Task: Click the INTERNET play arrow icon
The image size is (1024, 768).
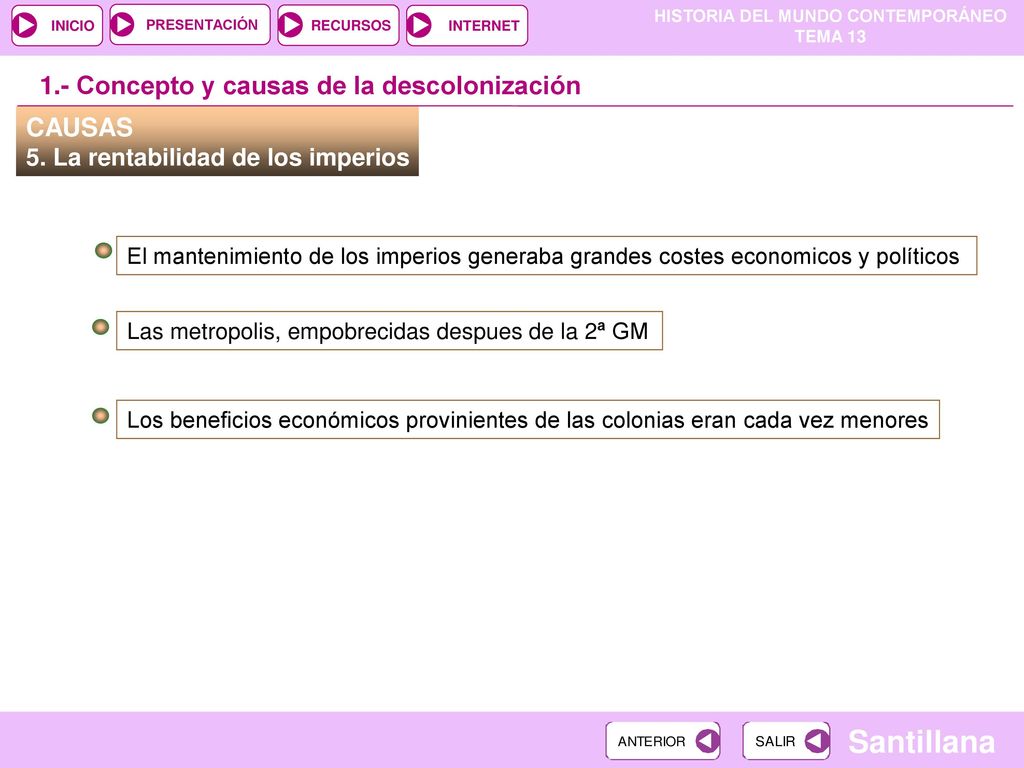Action: (419, 25)
